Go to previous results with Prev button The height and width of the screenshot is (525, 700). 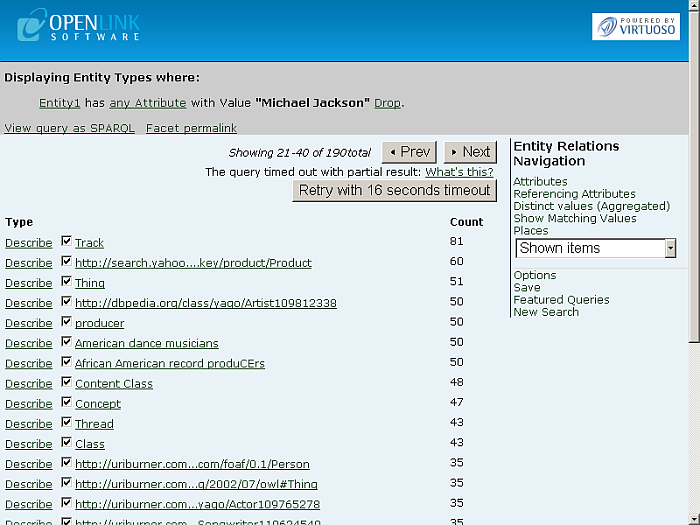coord(410,152)
